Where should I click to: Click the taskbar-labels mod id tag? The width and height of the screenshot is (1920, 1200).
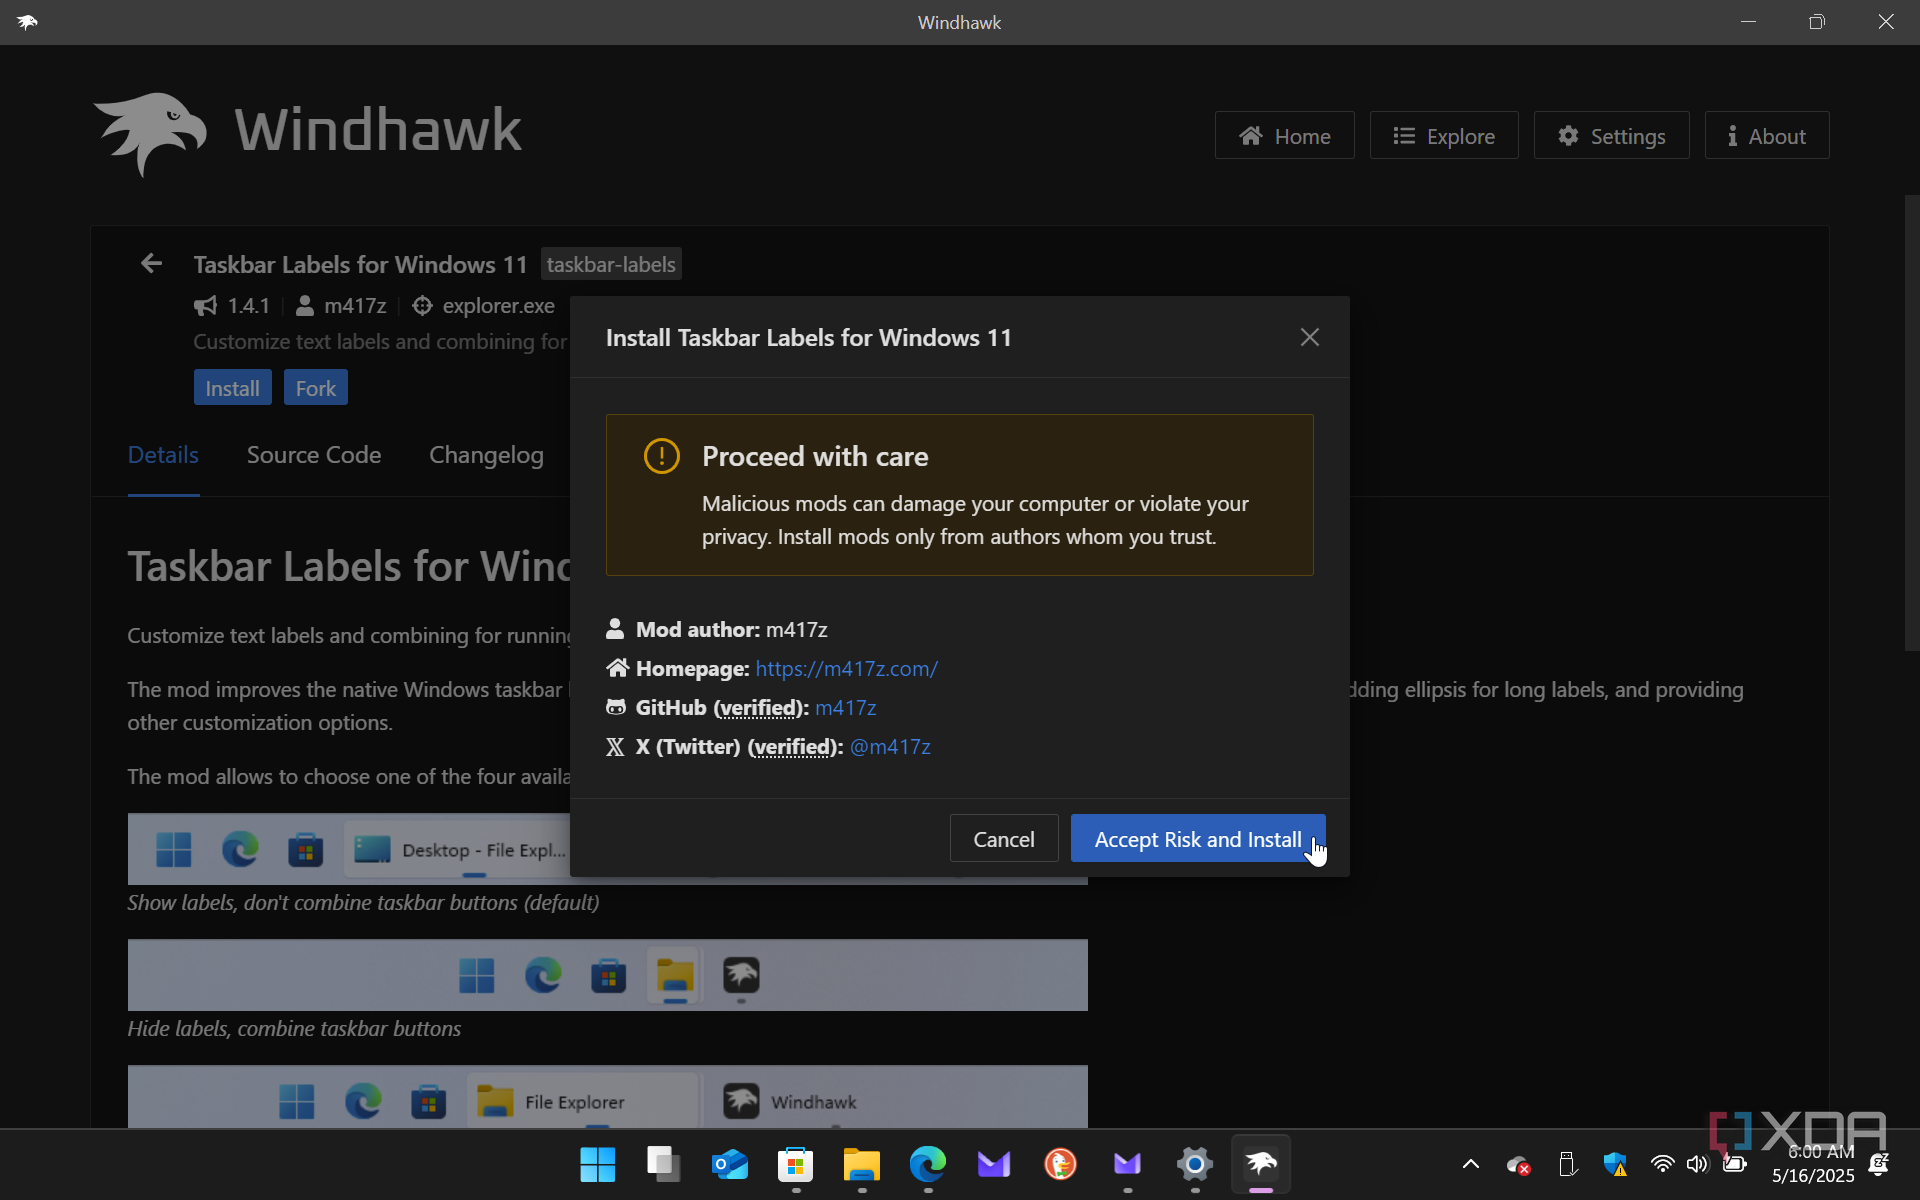pos(611,264)
